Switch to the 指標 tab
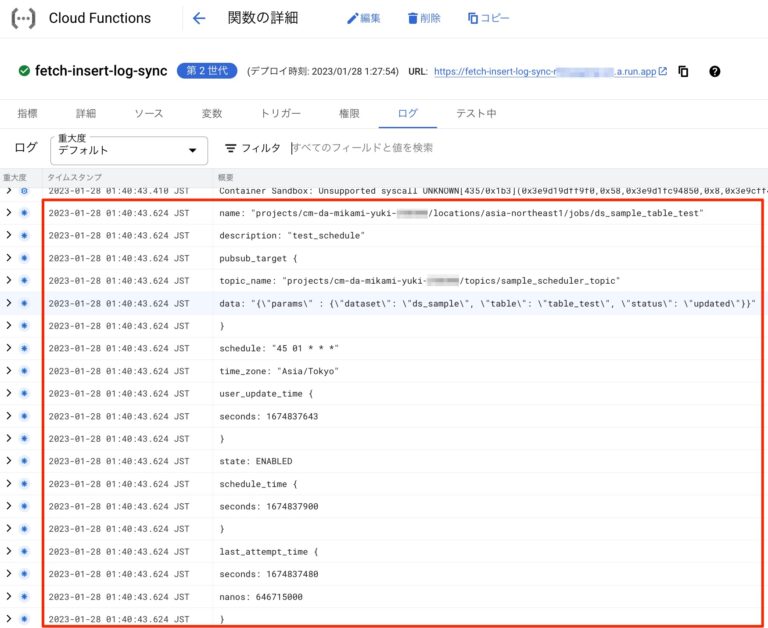 [27, 114]
